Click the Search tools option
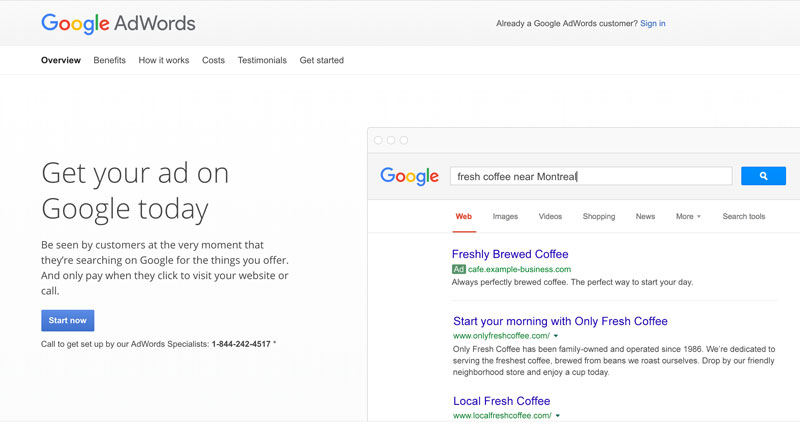 point(744,216)
